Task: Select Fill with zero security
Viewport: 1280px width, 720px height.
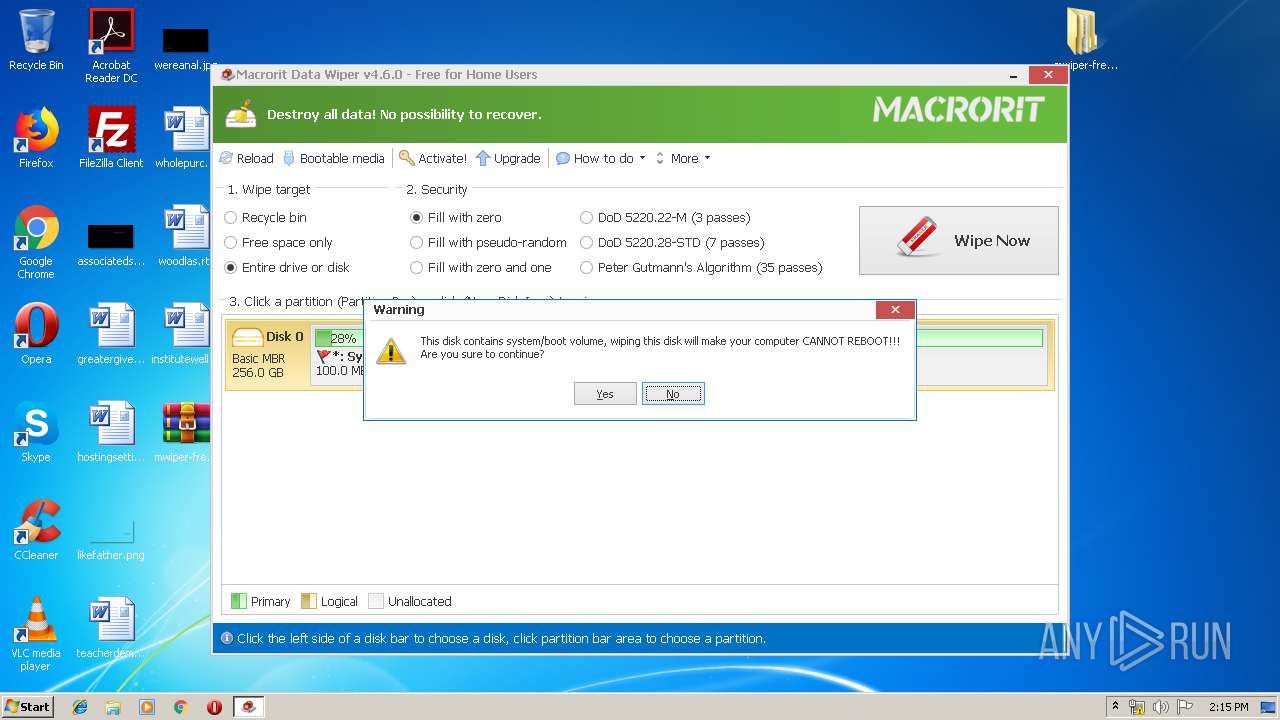Action: tap(456, 217)
